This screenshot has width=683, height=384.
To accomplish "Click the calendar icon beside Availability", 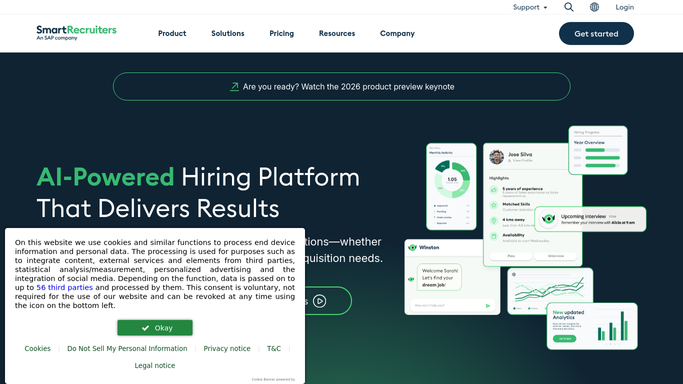I will 494,236.
